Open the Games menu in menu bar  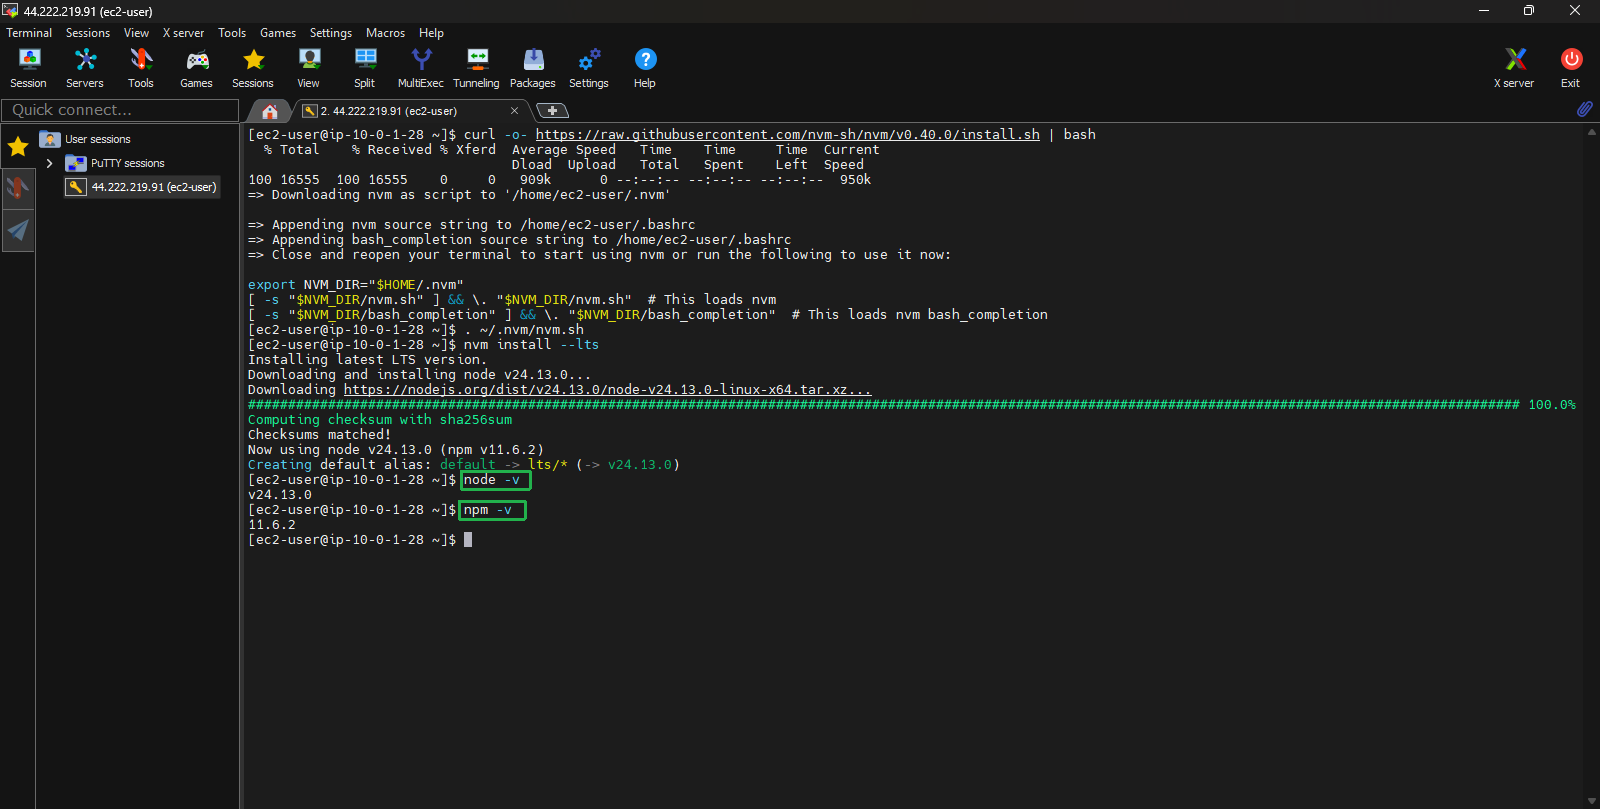click(278, 33)
